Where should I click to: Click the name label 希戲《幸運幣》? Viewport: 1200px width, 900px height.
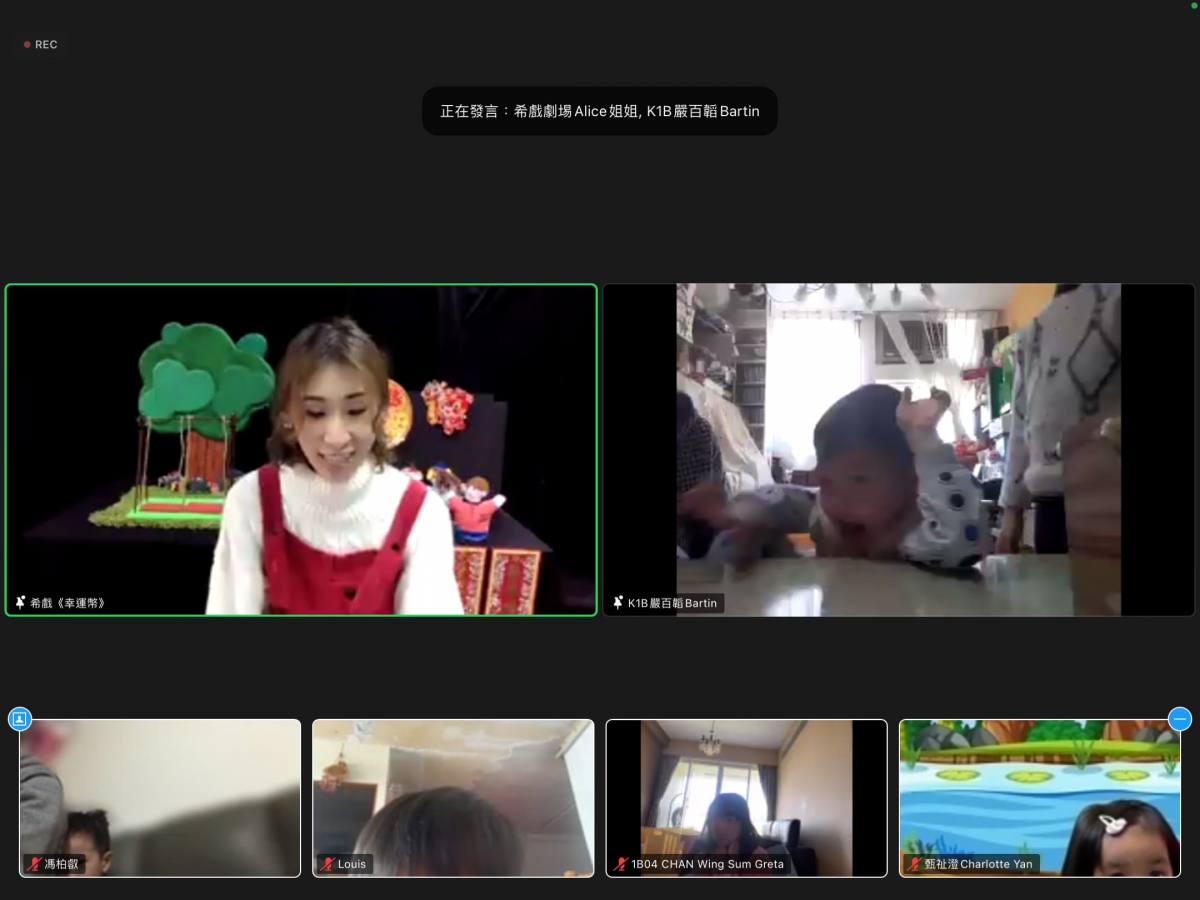click(68, 603)
